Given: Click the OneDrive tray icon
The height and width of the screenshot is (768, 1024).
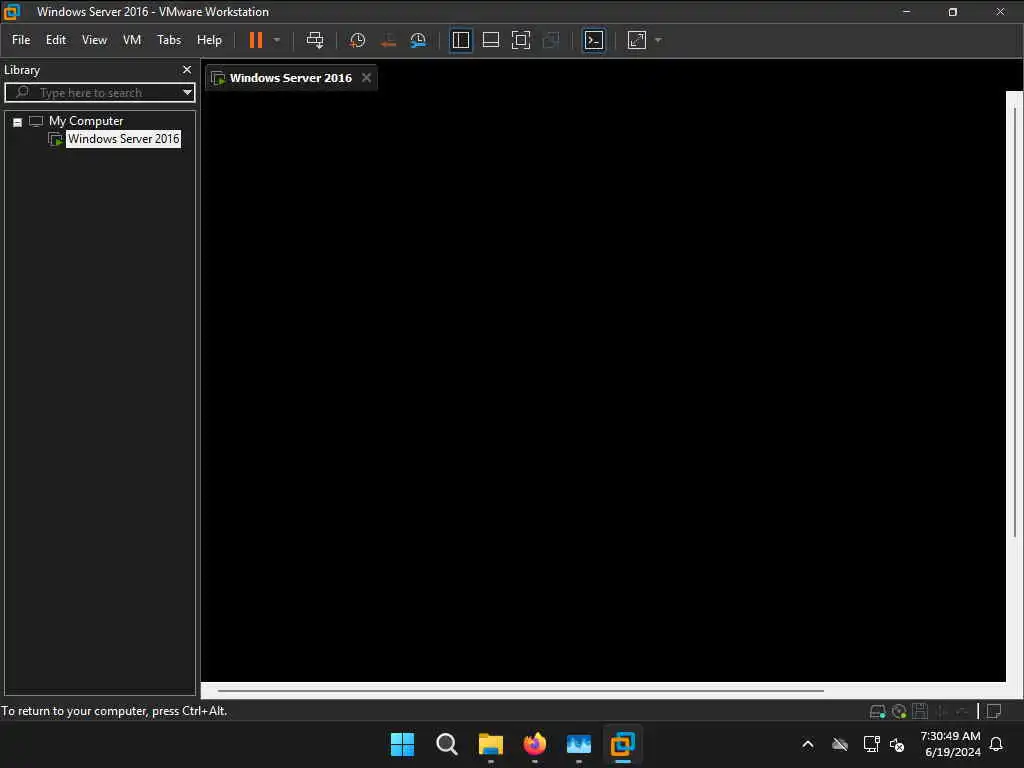Looking at the screenshot, I should (840, 744).
